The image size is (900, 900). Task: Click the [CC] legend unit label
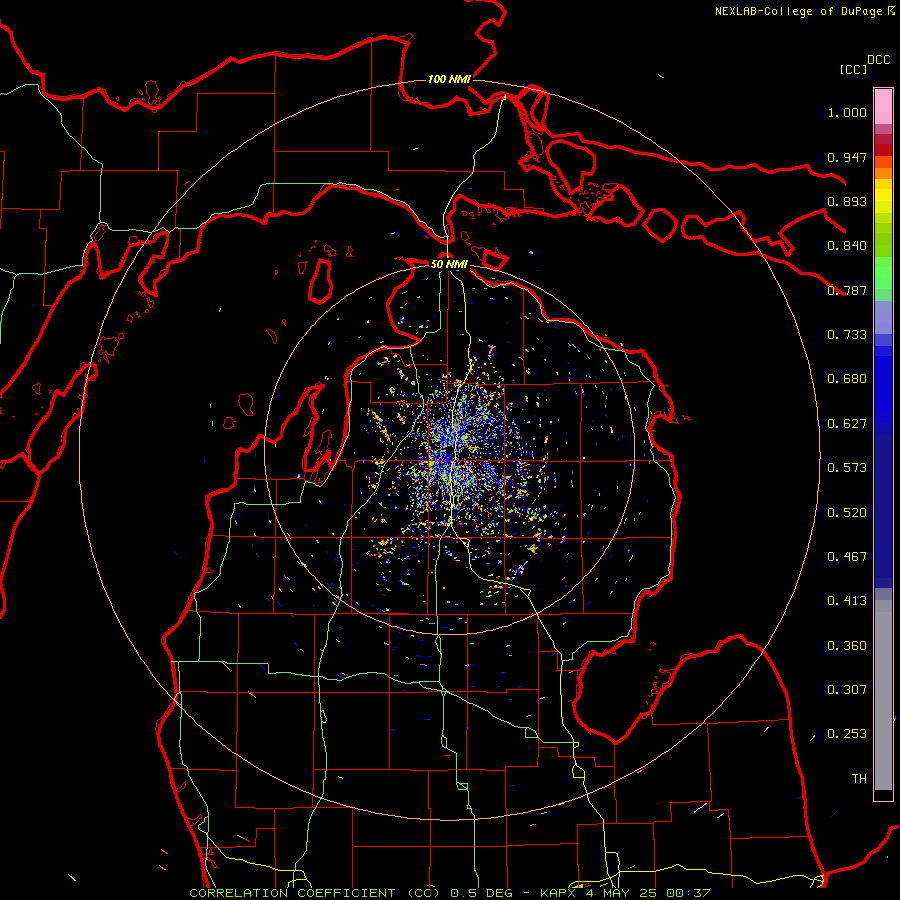tap(853, 69)
